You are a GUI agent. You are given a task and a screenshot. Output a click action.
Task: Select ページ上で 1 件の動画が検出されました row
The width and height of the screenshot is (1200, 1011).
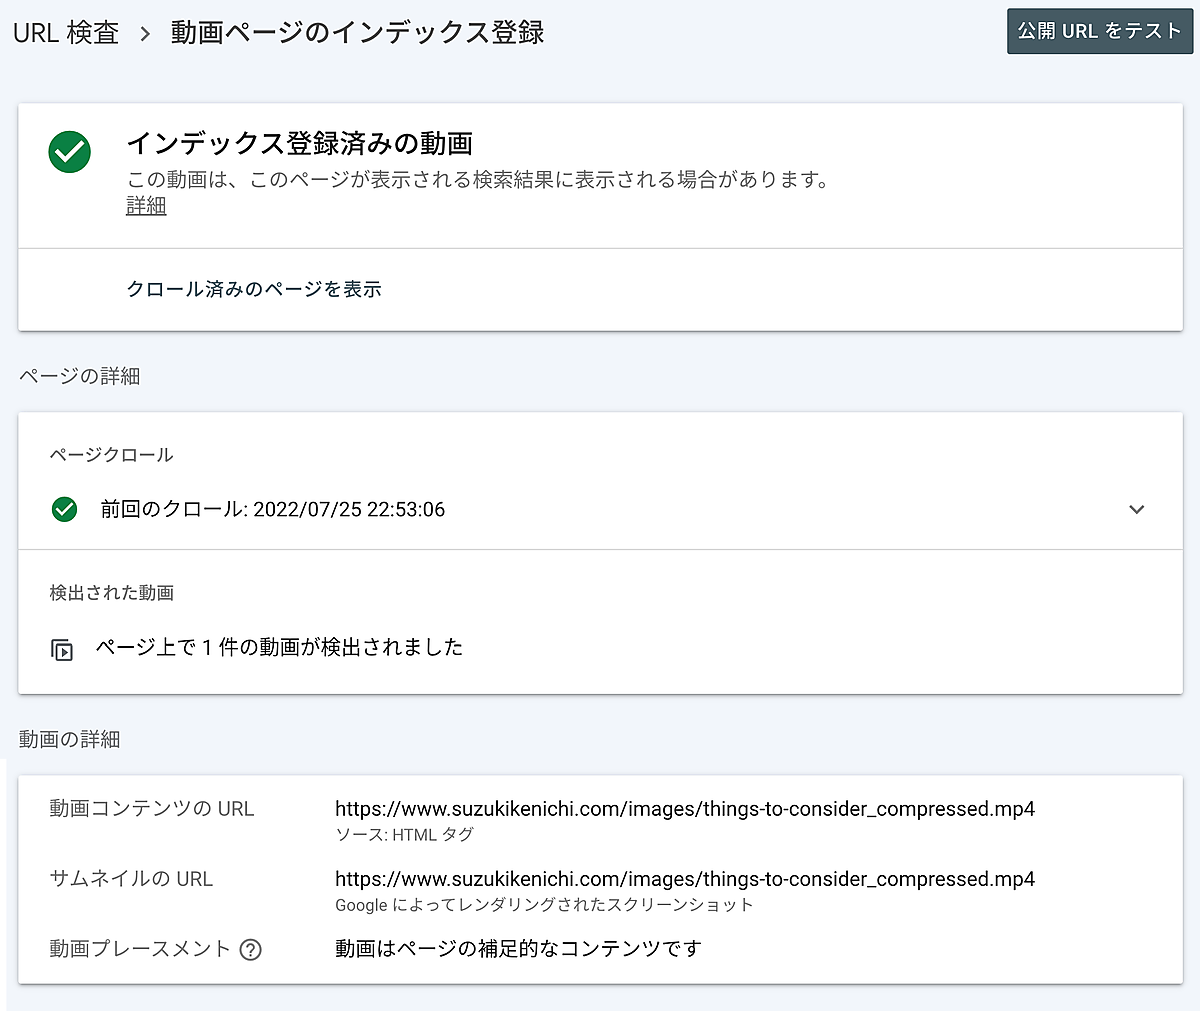point(279,647)
